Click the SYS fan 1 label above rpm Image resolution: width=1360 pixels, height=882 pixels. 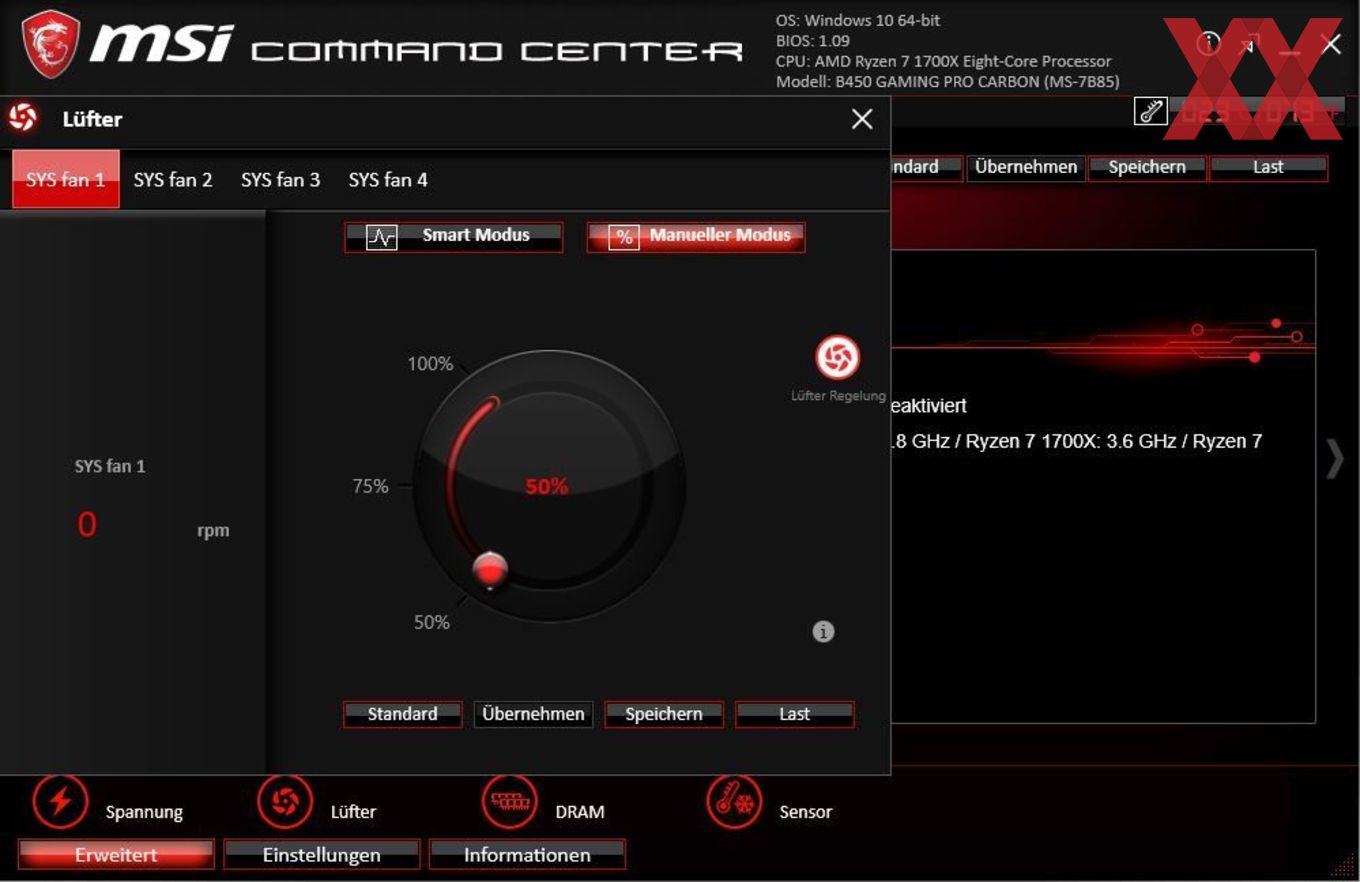point(110,466)
